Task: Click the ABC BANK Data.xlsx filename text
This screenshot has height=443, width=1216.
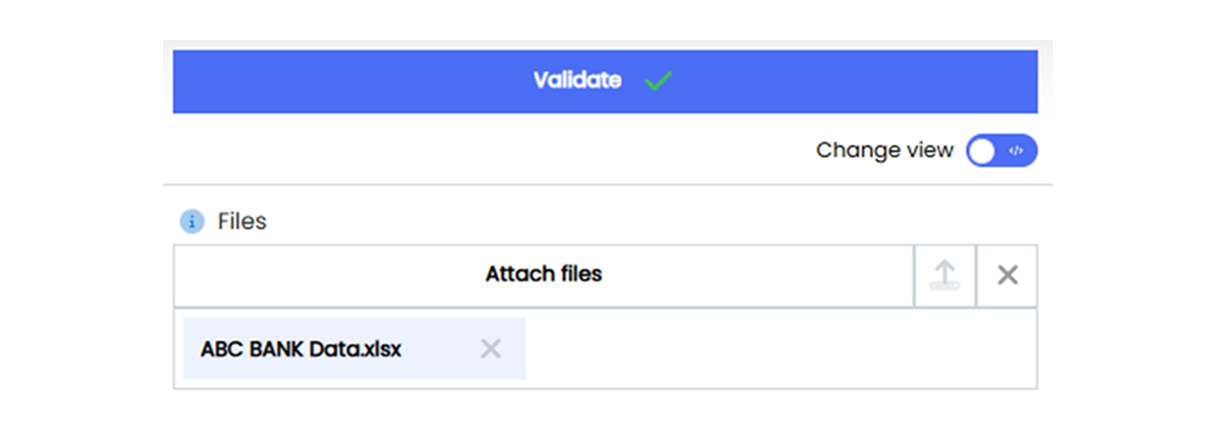Action: [x=301, y=349]
